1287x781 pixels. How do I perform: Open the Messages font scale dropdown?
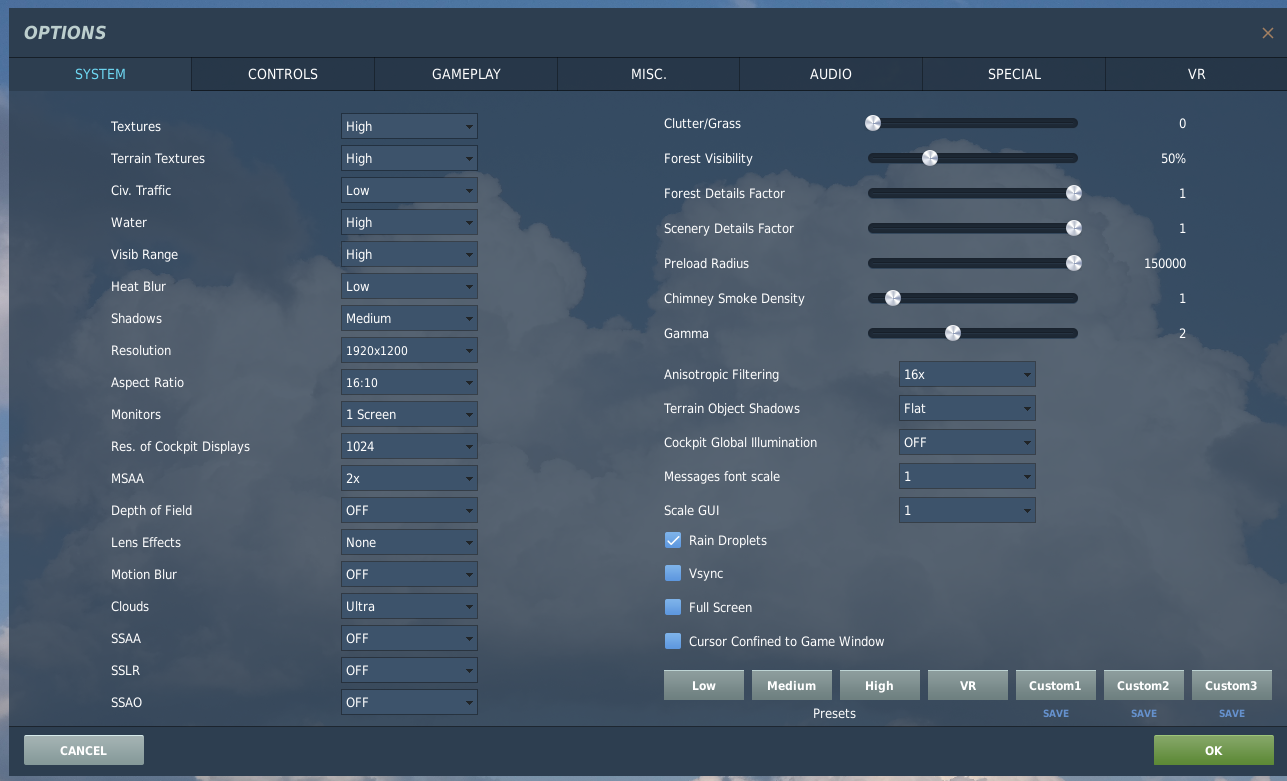pos(967,476)
